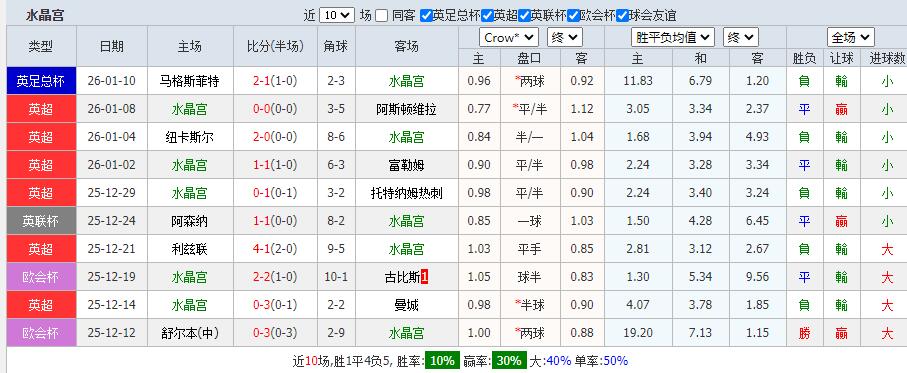Click the green 30% cover rate badge
Image resolution: width=907 pixels, height=373 pixels.
pyautogui.click(x=510, y=361)
